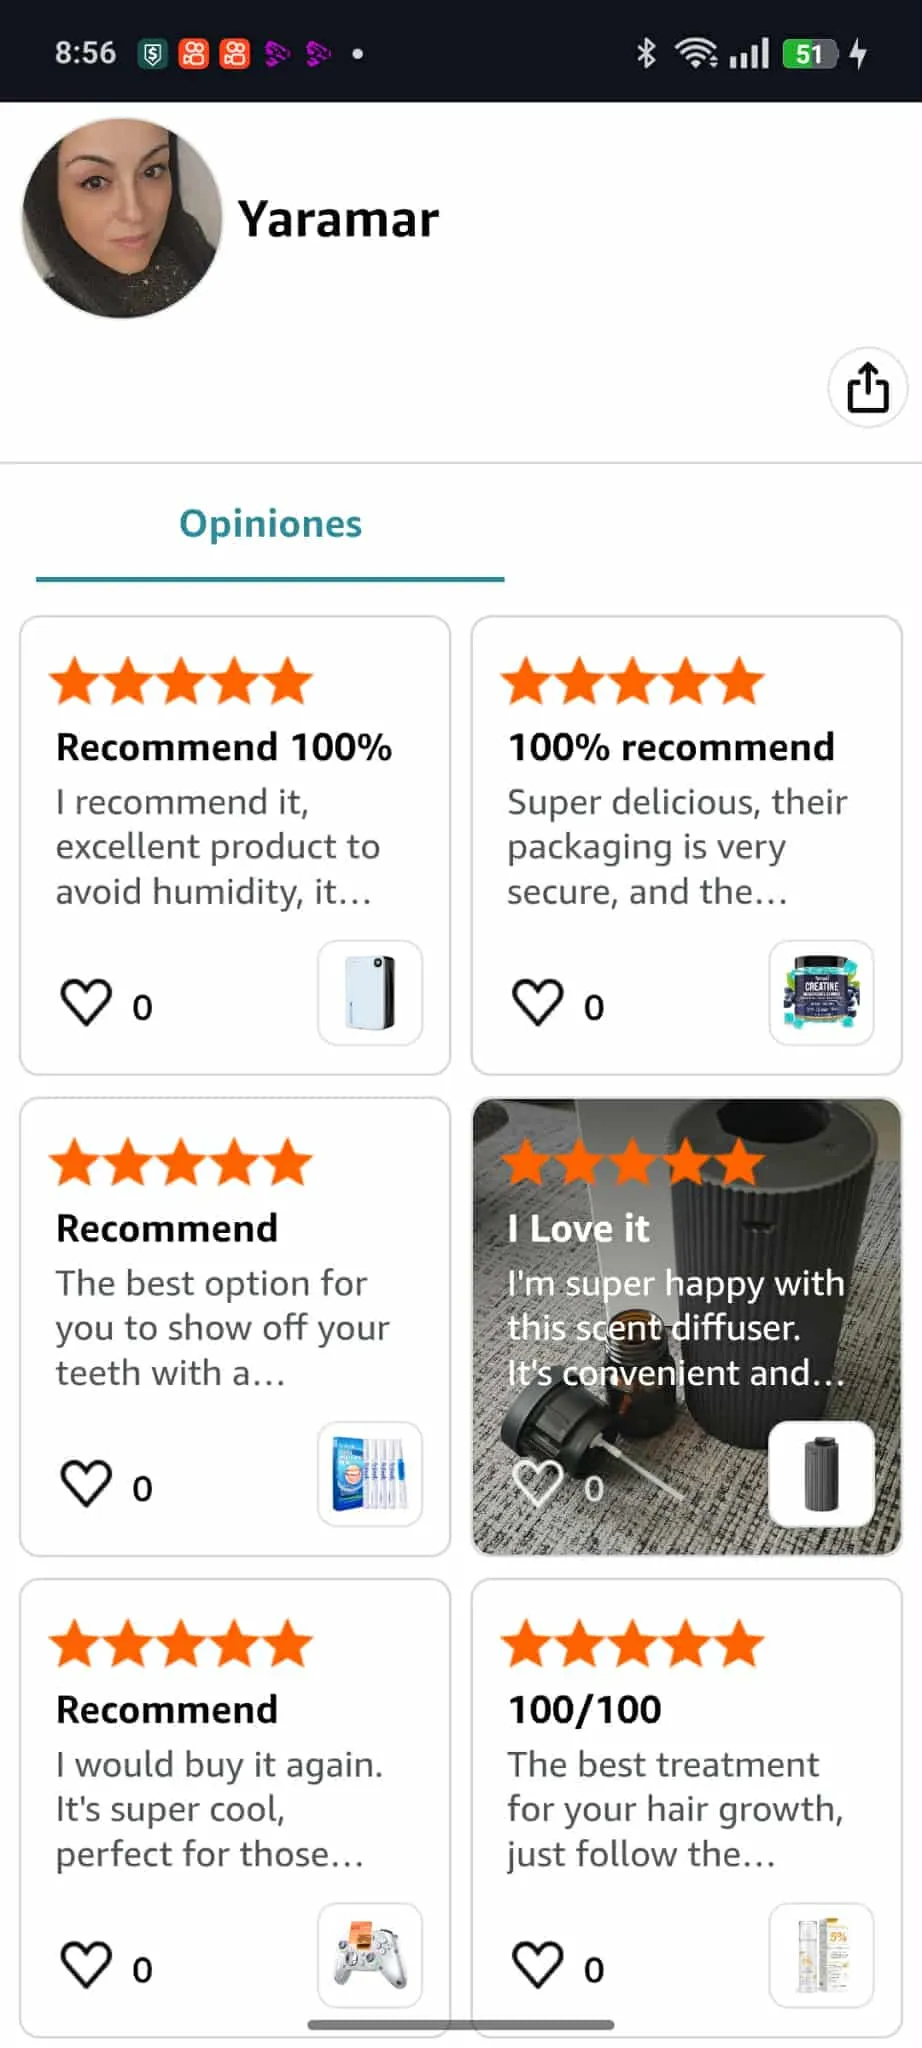
Task: Open the "Recommend 100%" review title
Action: point(224,748)
